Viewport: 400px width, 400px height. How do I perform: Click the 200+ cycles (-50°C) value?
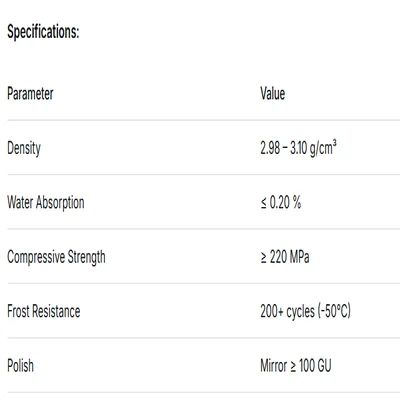(305, 311)
